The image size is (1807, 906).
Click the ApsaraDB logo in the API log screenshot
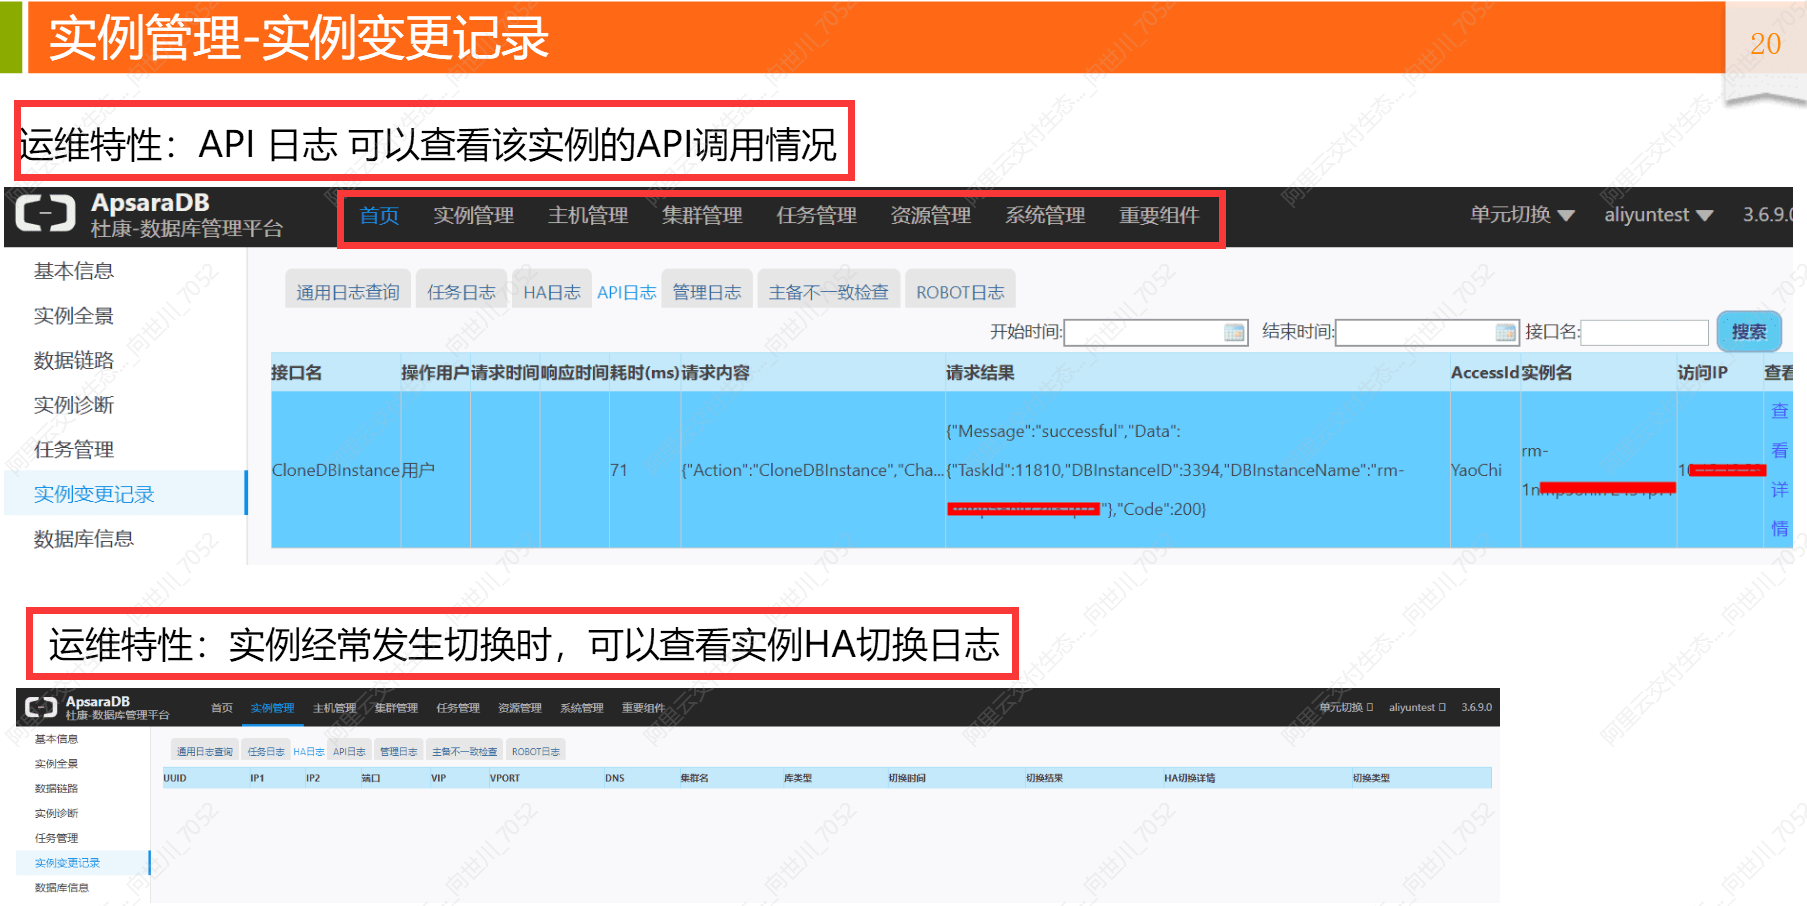(x=46, y=214)
